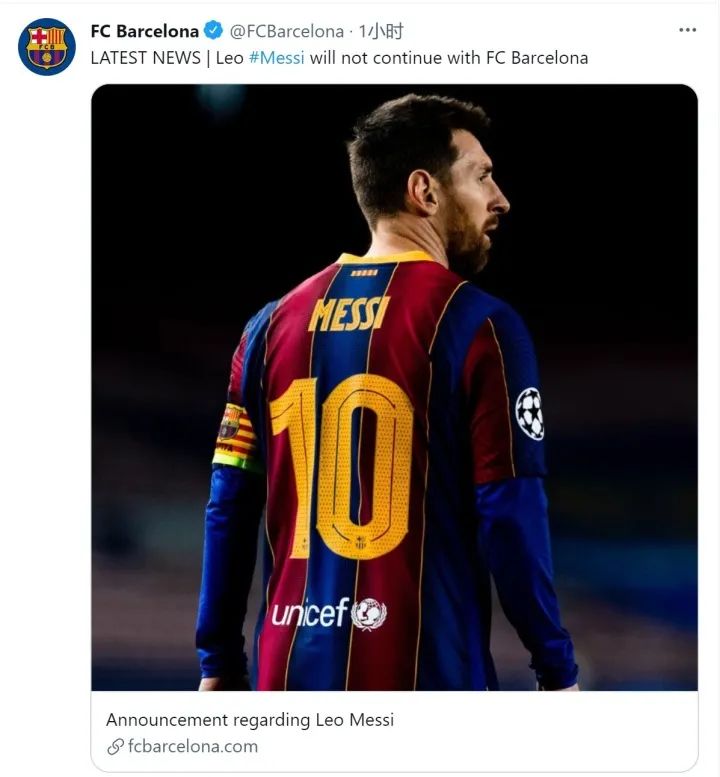Open "Announcement regarding Leo Messi" card title
This screenshot has width=720, height=777.
pos(250,719)
